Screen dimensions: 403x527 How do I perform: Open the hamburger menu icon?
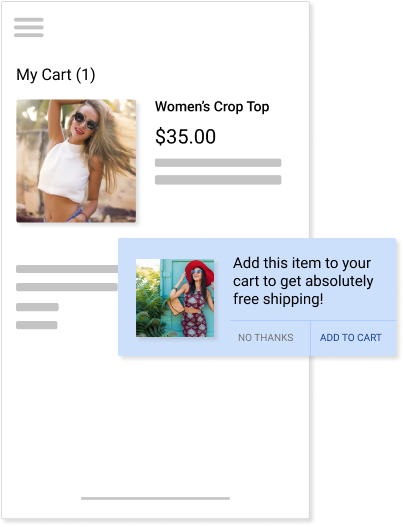[x=29, y=27]
